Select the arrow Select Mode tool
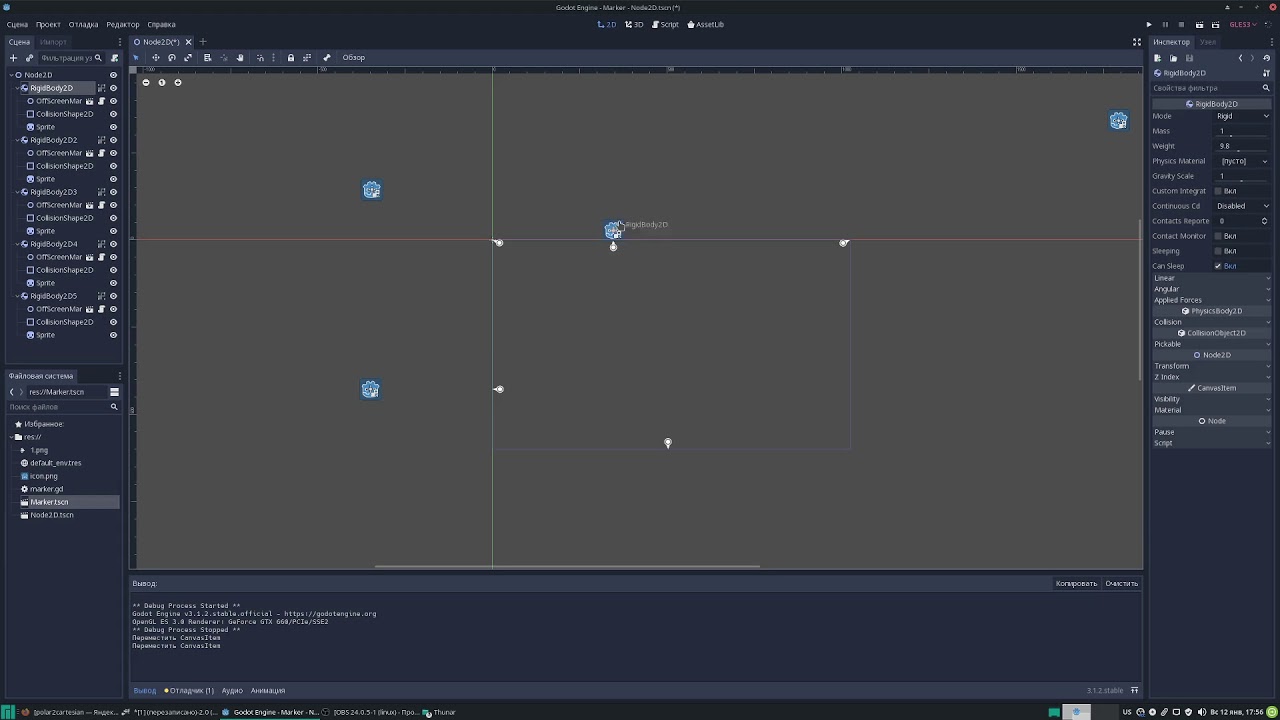Screen dimensions: 1280x720 pos(137,58)
